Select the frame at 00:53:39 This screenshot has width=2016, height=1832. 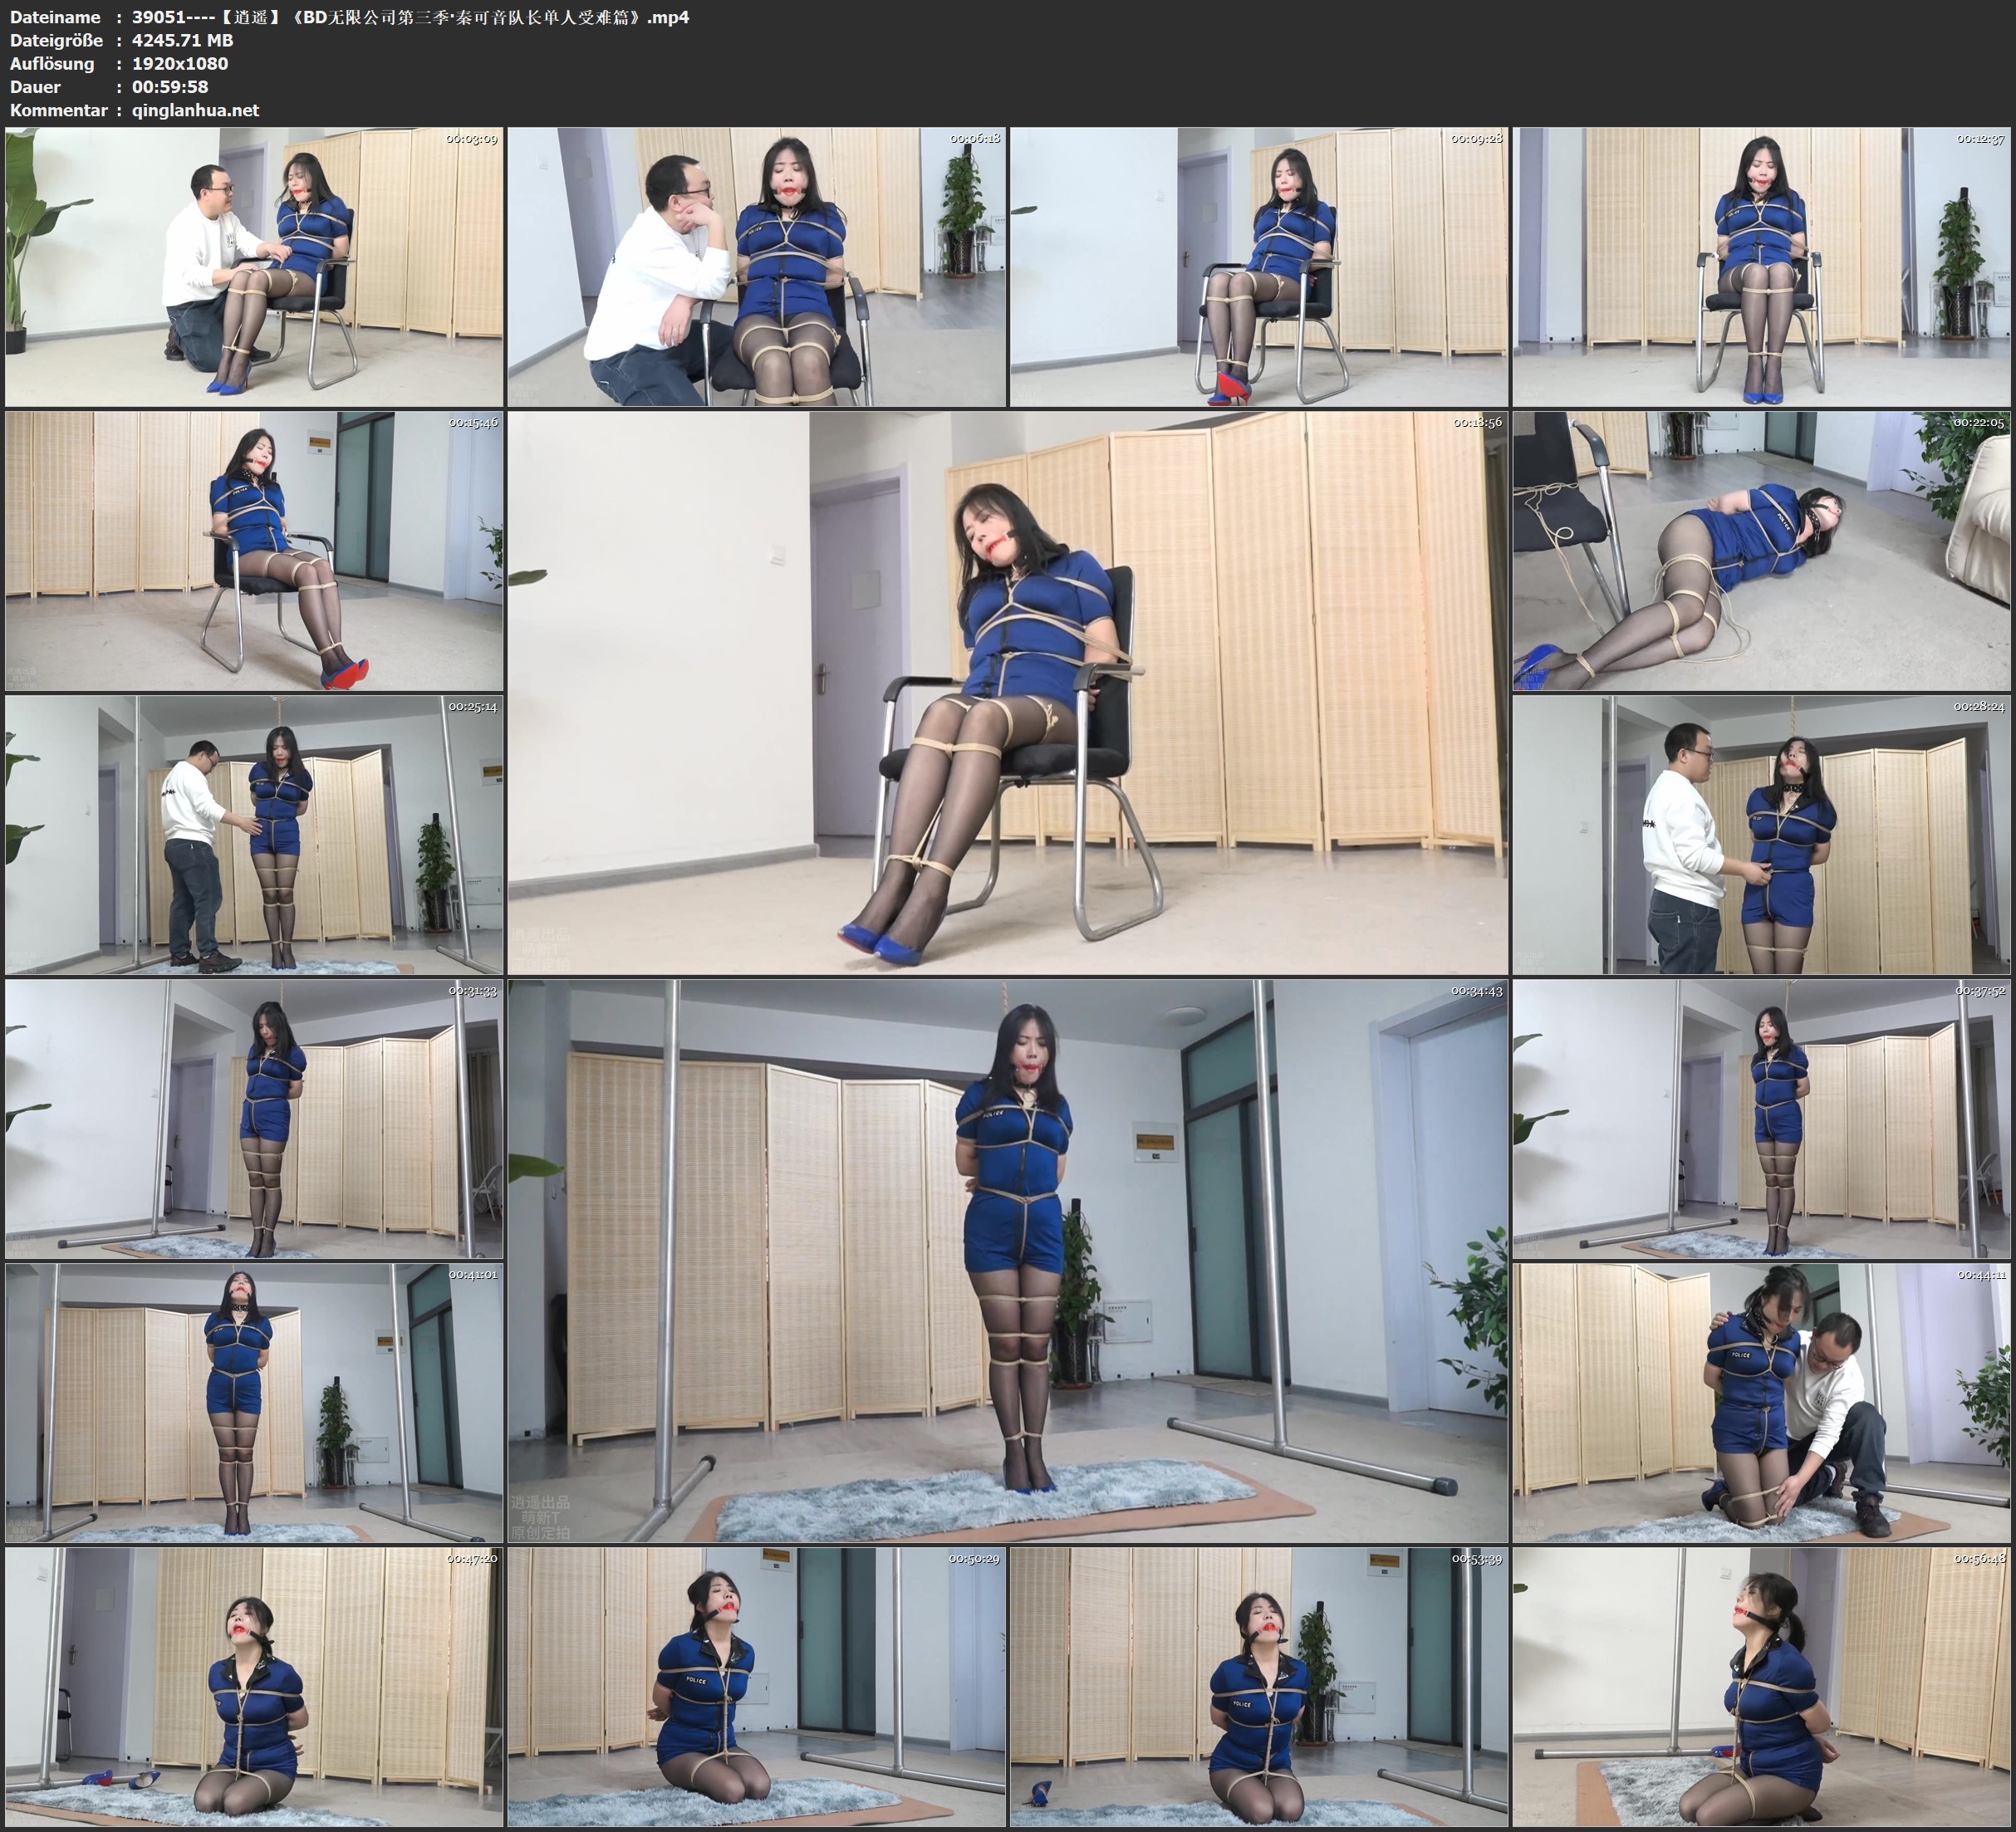click(1258, 1686)
